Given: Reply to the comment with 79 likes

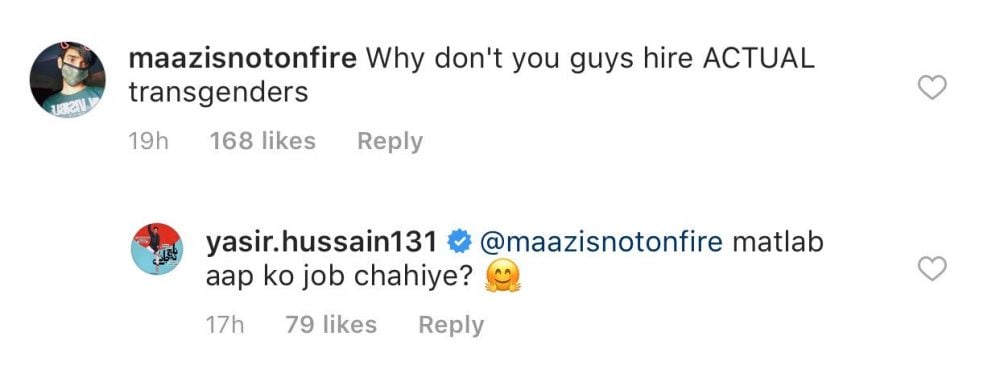Looking at the screenshot, I should tap(451, 325).
